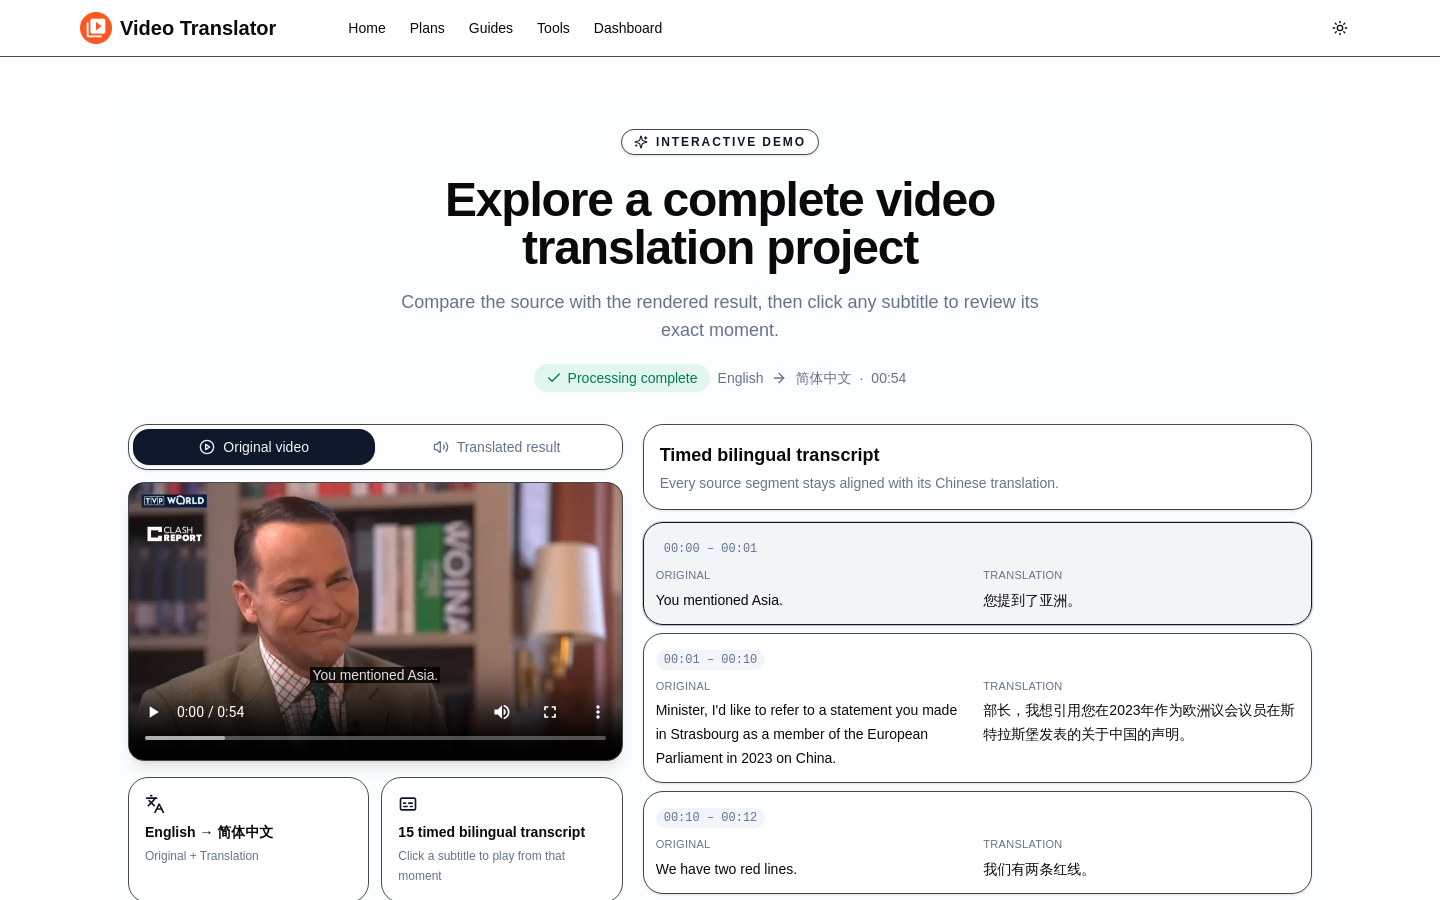Screen dimensions: 1440x900
Task: Click the Video Translator brand name
Action: pyautogui.click(x=198, y=28)
